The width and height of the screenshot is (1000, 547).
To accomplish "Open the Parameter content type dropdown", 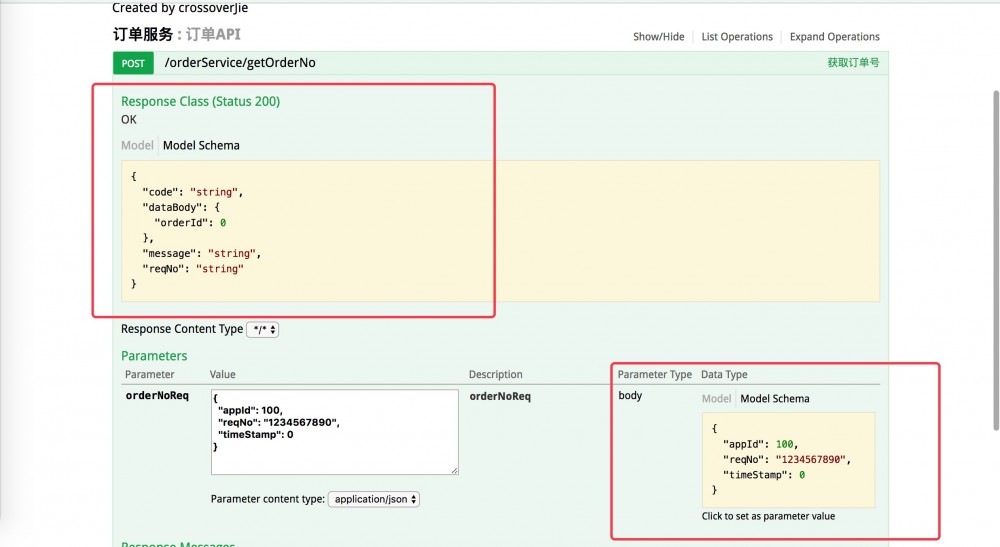I will point(374,499).
